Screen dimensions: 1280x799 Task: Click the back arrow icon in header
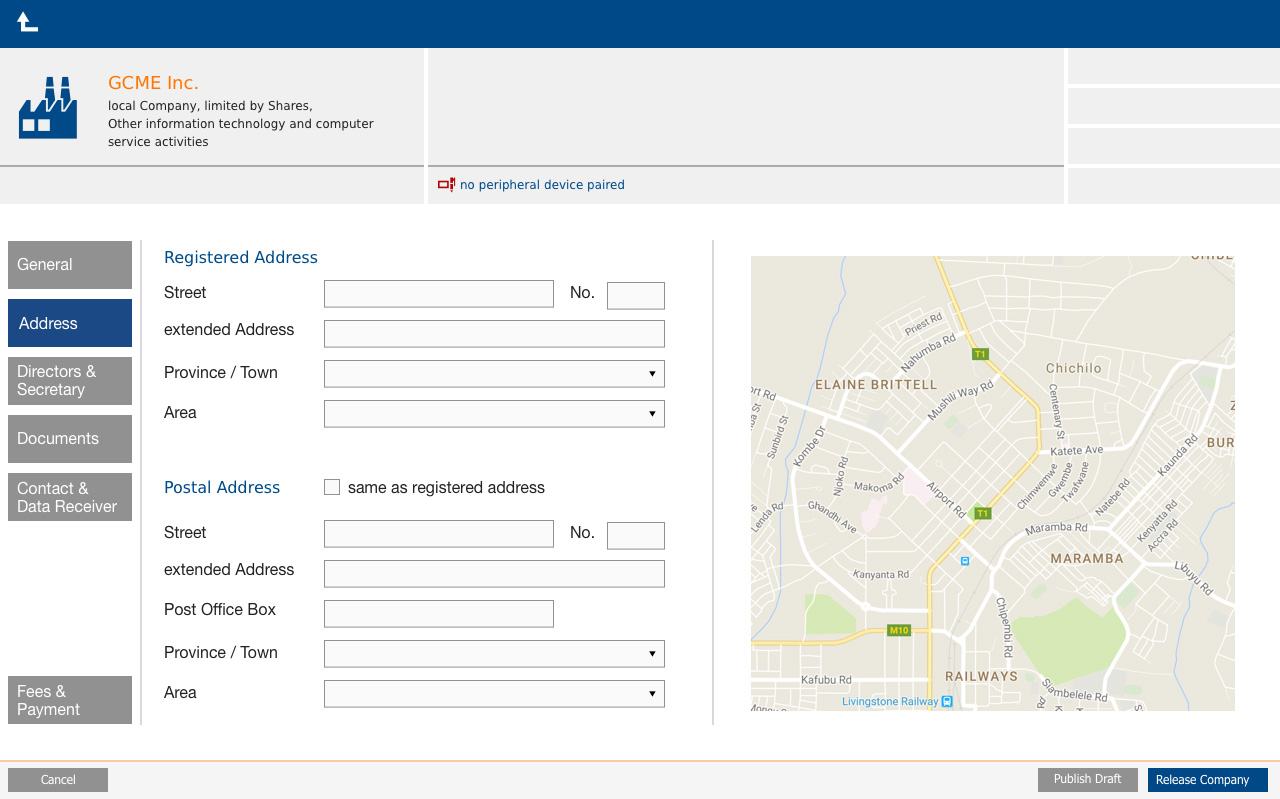(27, 22)
